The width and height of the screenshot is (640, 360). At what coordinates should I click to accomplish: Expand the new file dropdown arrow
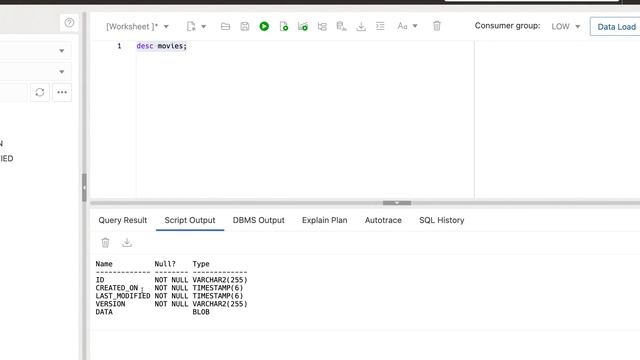click(x=204, y=27)
